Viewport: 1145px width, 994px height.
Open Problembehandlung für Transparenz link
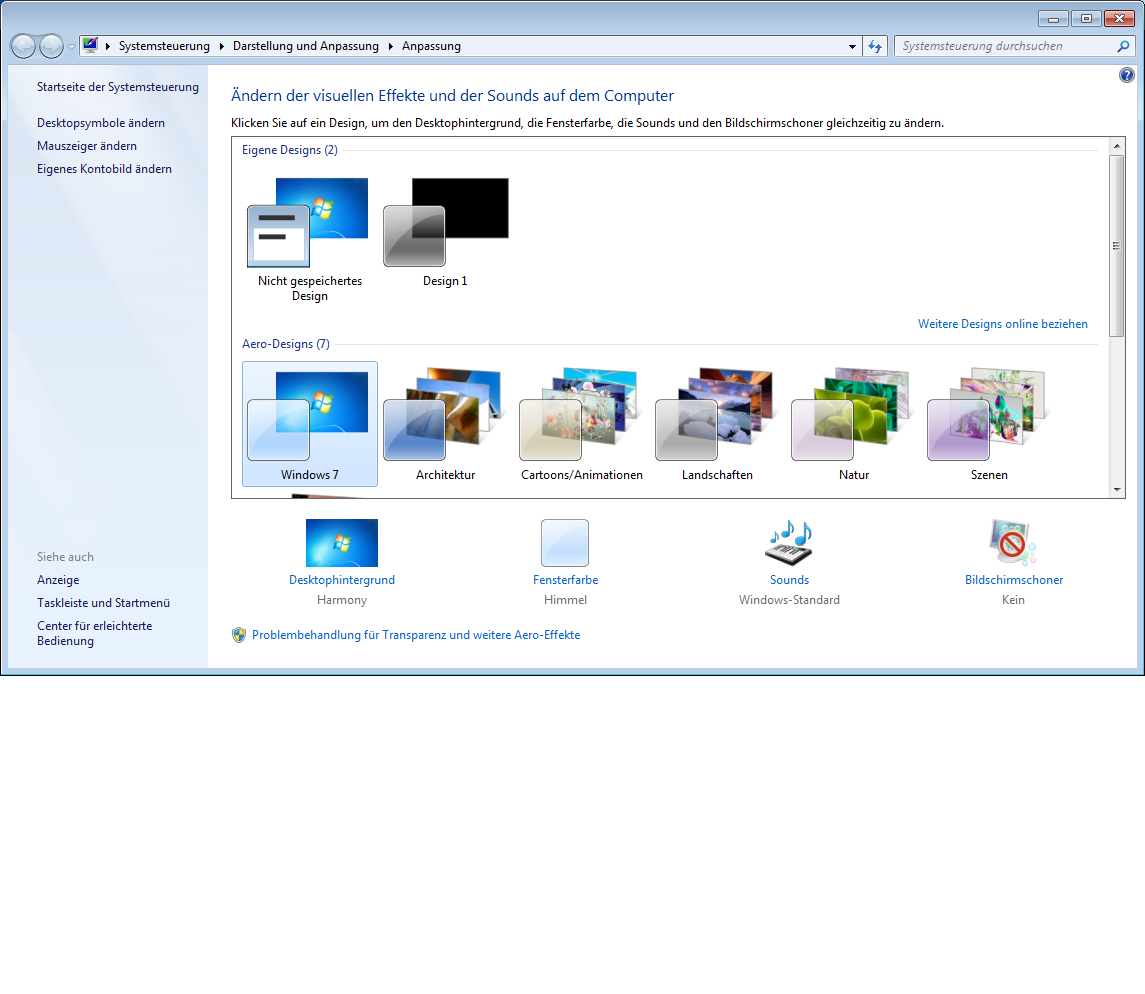pyautogui.click(x=416, y=635)
